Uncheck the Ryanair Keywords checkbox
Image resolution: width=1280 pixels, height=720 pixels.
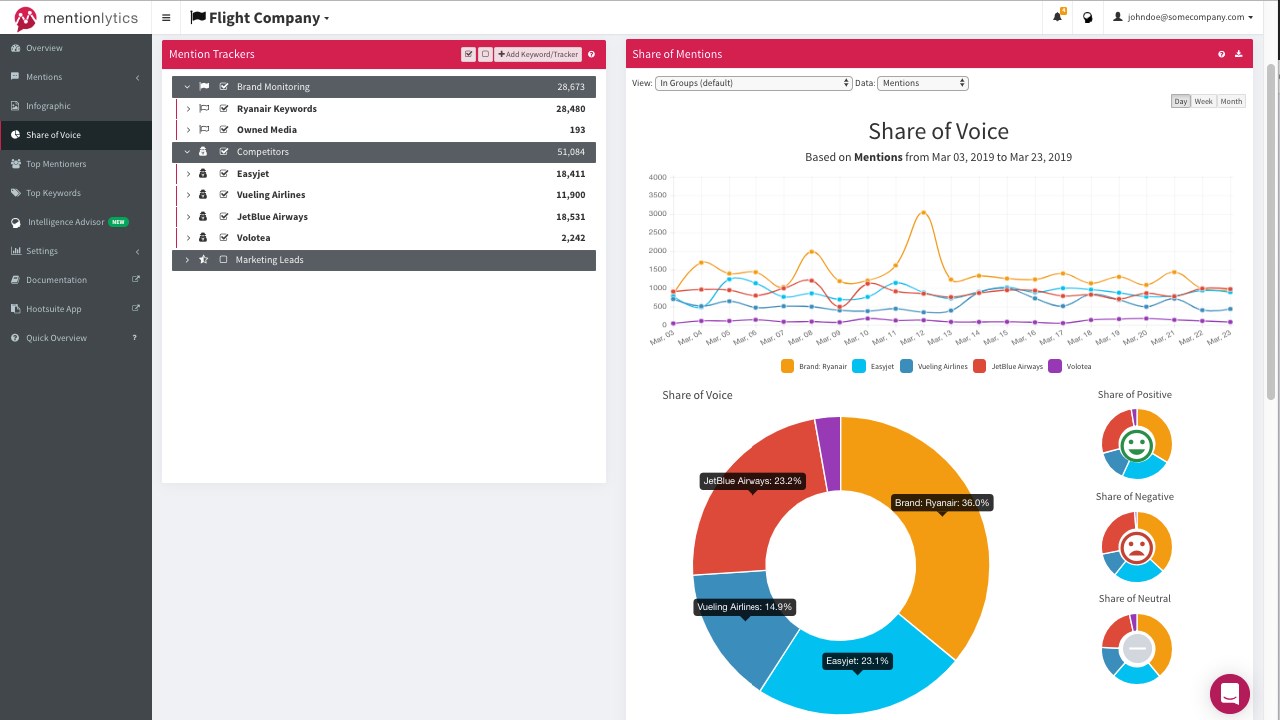(224, 109)
